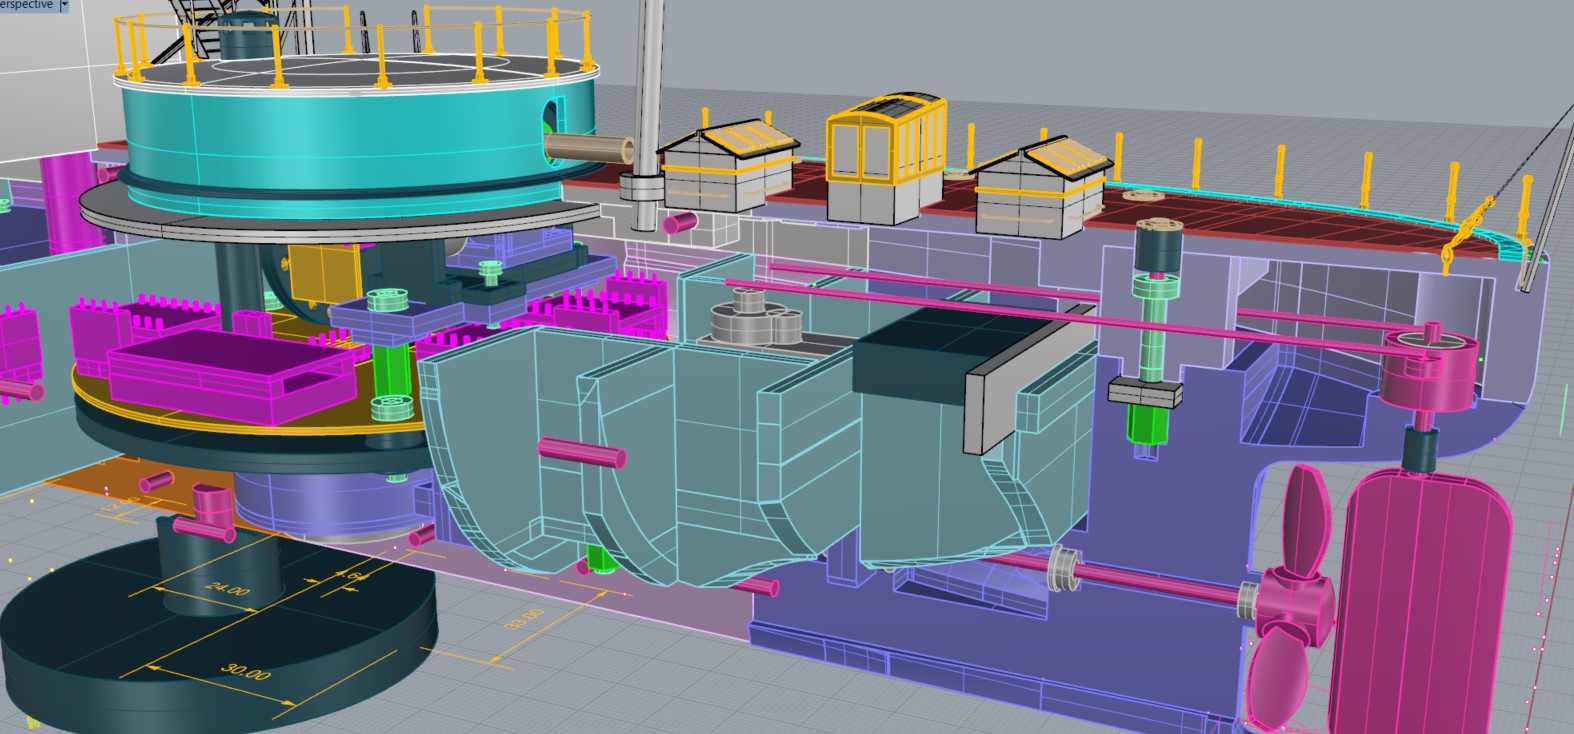Image resolution: width=1574 pixels, height=734 pixels.
Task: Select the magenta rudder at the stern
Action: point(1418,600)
